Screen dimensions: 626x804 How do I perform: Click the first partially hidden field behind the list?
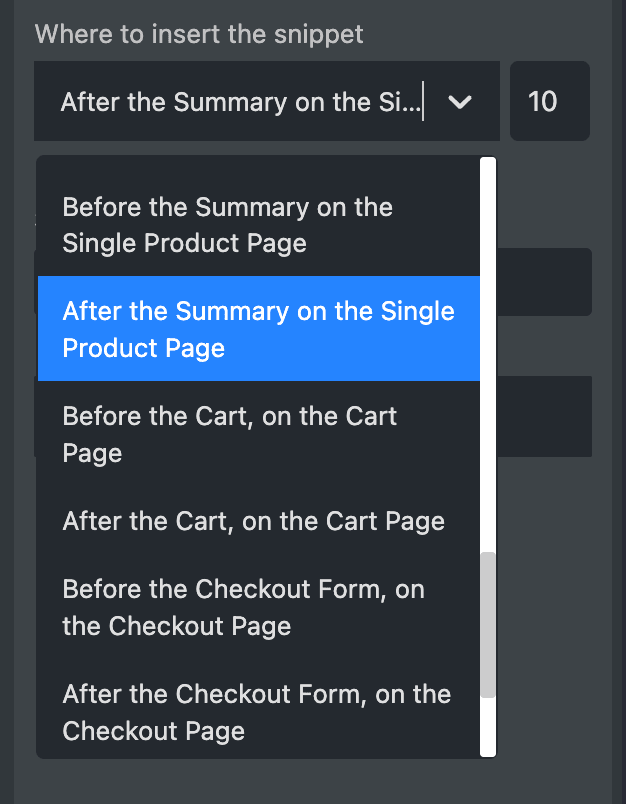(543, 282)
